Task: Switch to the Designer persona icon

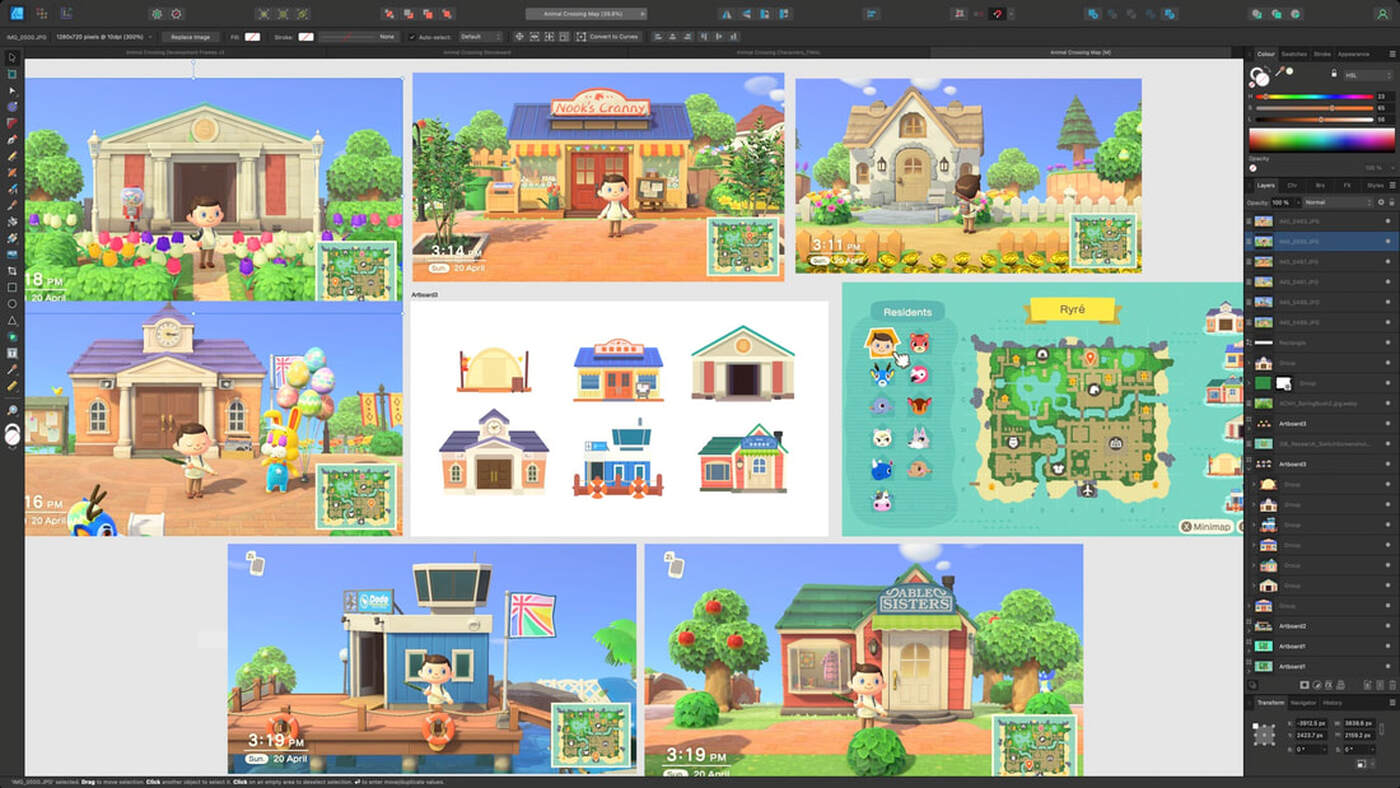Action: [17, 14]
